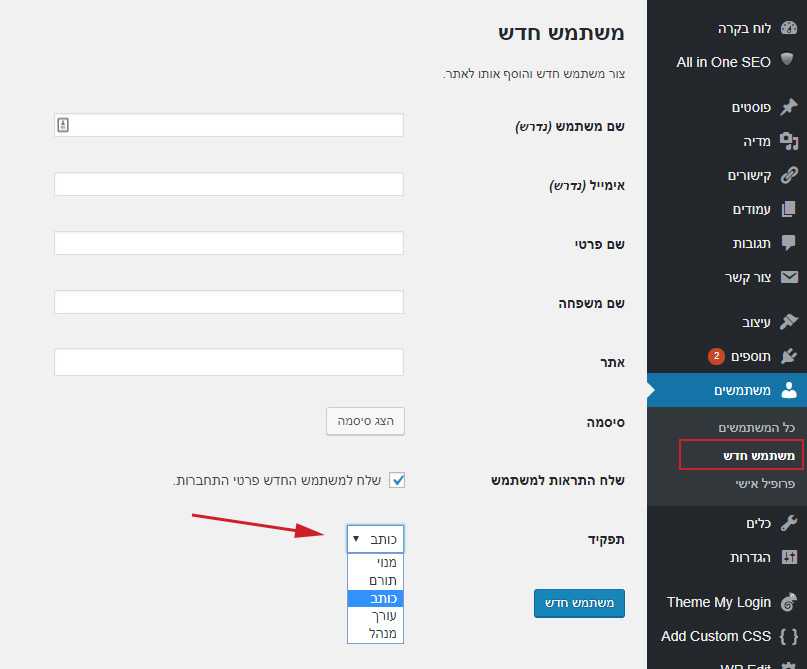Open the תוספים menu
Screen dimensions: 807x669
click(x=727, y=356)
